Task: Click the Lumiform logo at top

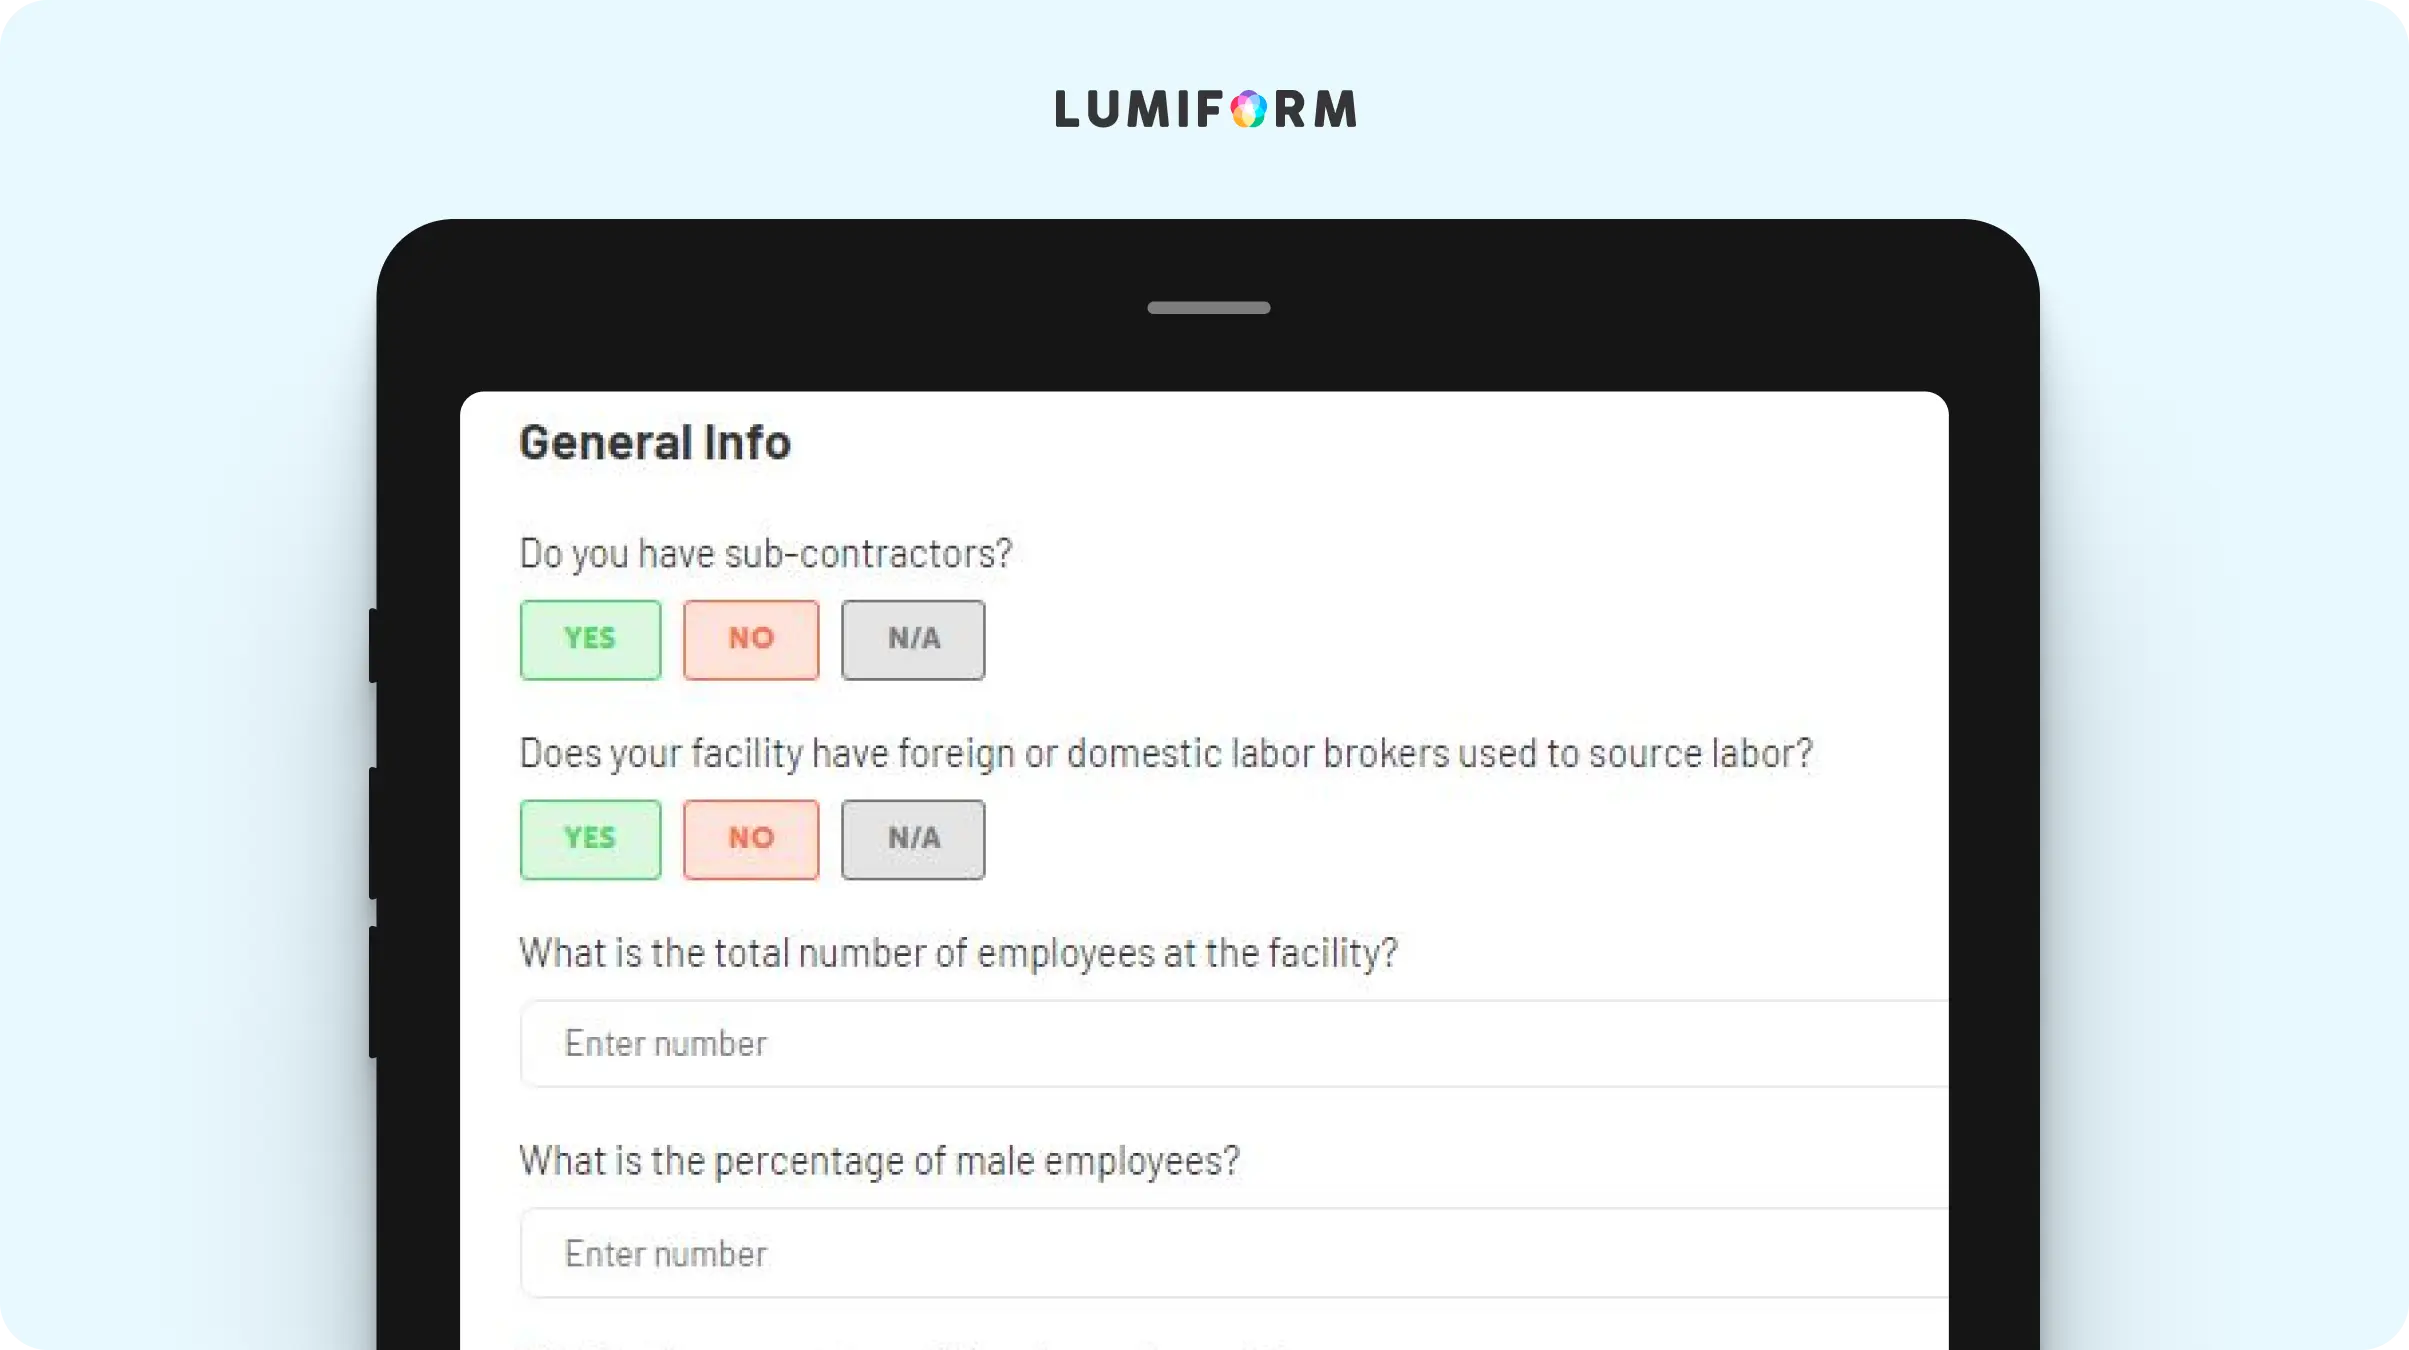Action: [x=1205, y=109]
